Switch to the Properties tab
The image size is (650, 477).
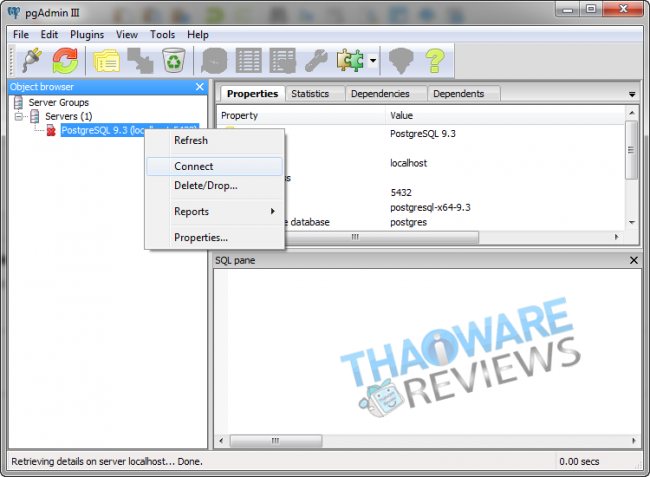pyautogui.click(x=252, y=94)
